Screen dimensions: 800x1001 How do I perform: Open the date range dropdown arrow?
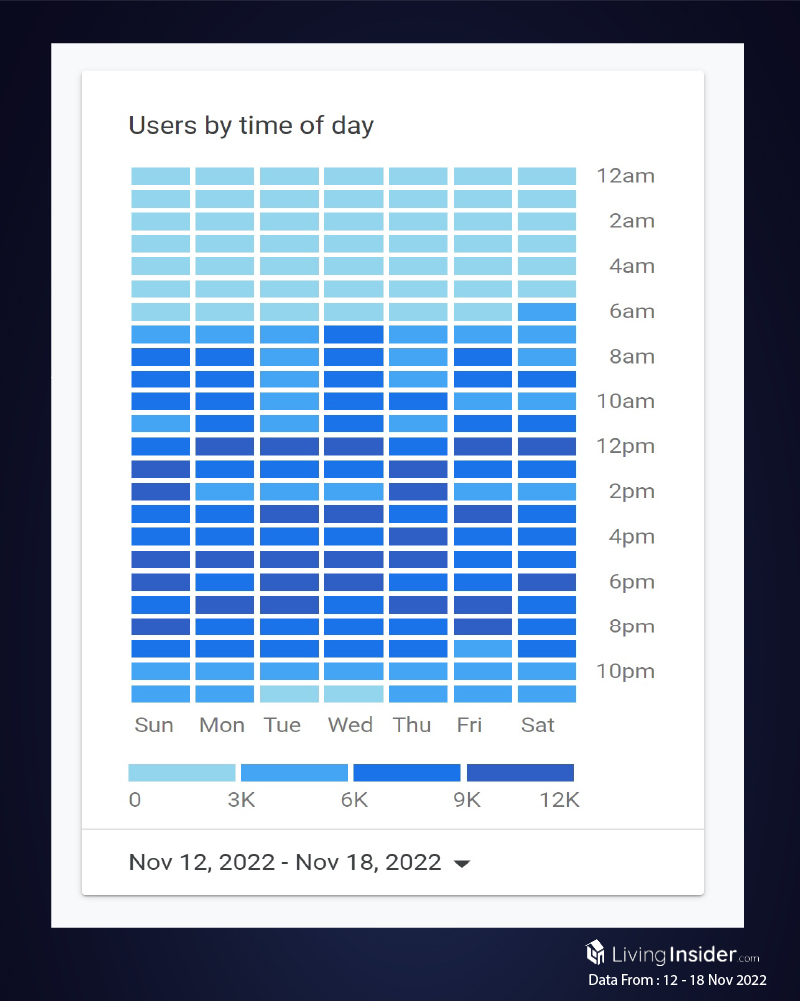(x=461, y=863)
